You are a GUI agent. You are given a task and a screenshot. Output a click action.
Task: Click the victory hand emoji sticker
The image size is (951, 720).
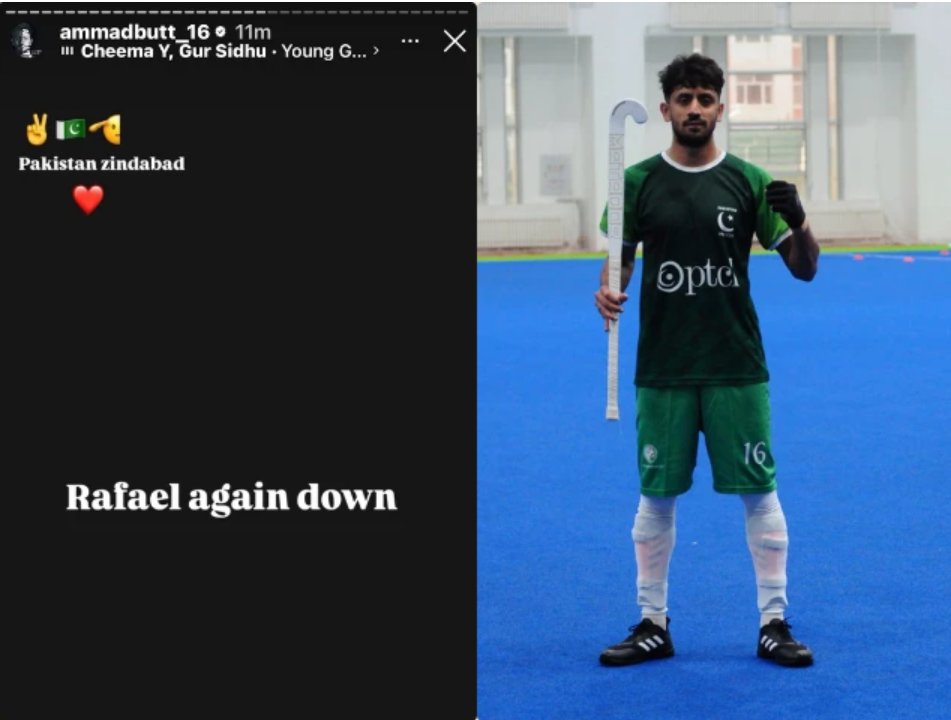(38, 129)
